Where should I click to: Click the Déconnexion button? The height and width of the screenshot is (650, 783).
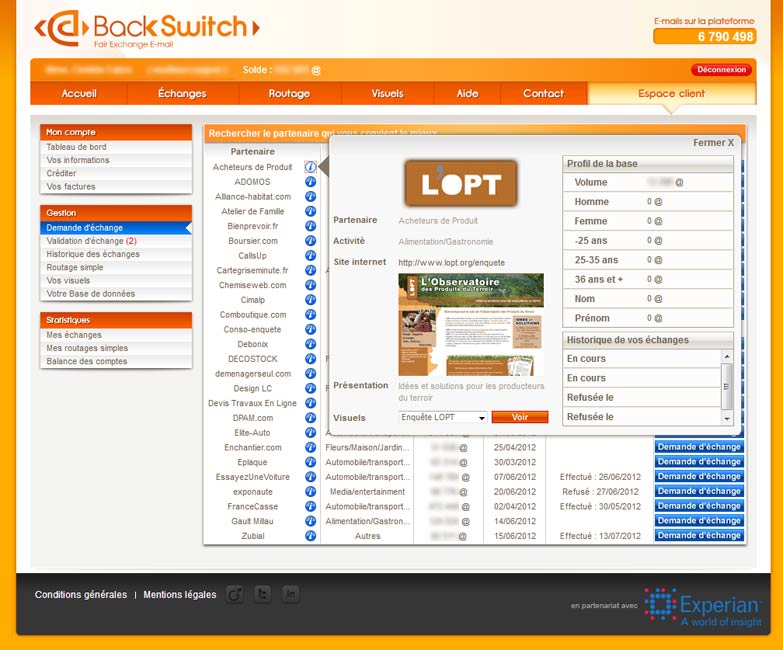point(722,69)
